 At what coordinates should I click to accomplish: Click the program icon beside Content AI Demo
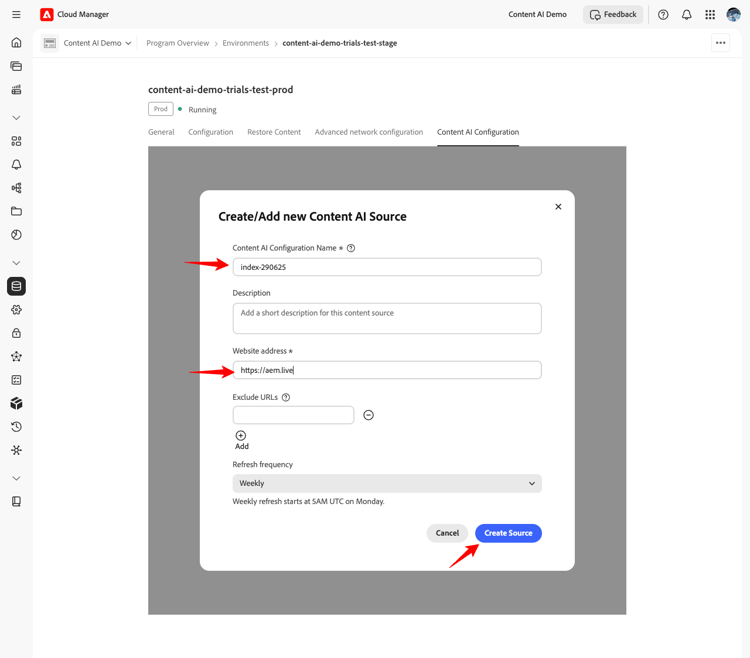tap(50, 43)
